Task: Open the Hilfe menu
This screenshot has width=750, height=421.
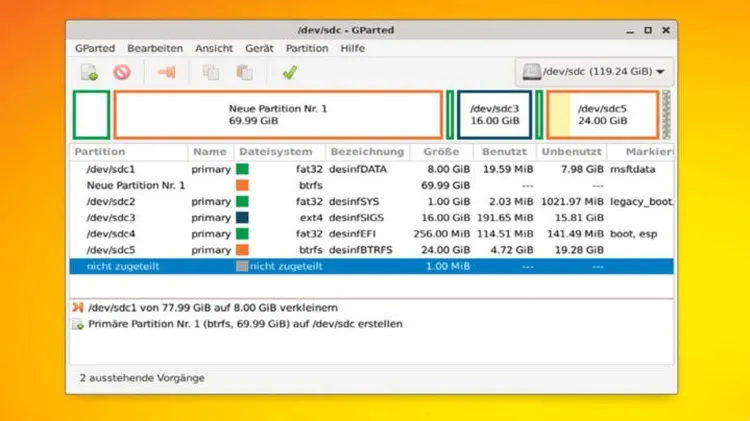Action: coord(353,48)
